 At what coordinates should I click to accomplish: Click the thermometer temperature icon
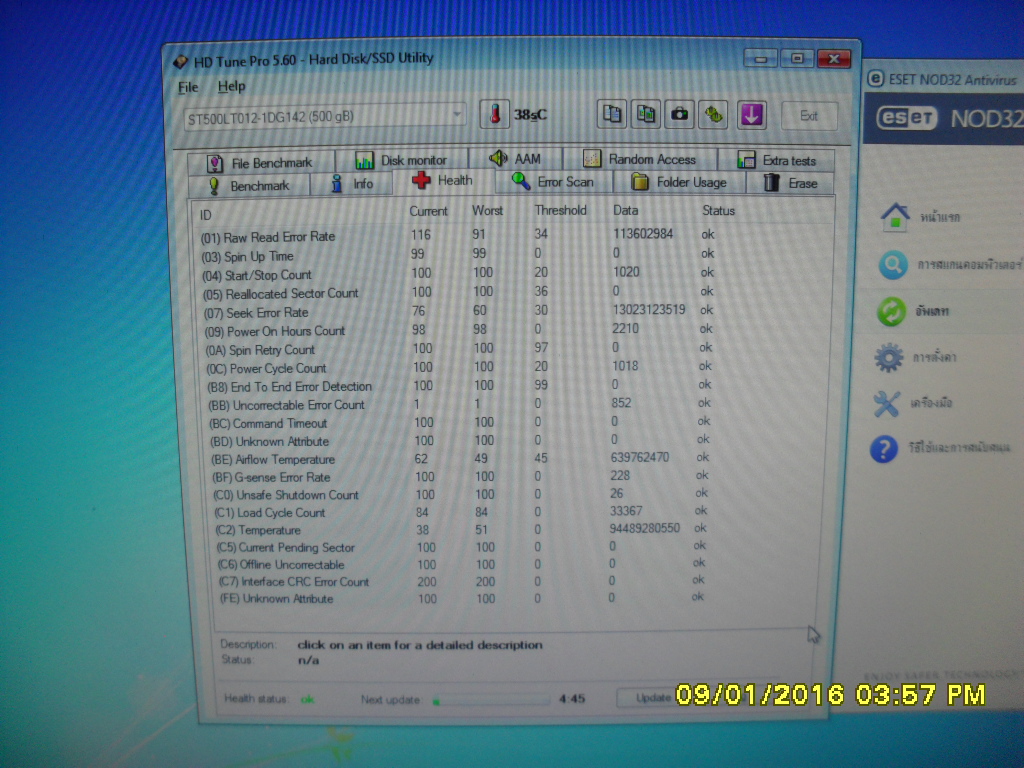coord(495,114)
